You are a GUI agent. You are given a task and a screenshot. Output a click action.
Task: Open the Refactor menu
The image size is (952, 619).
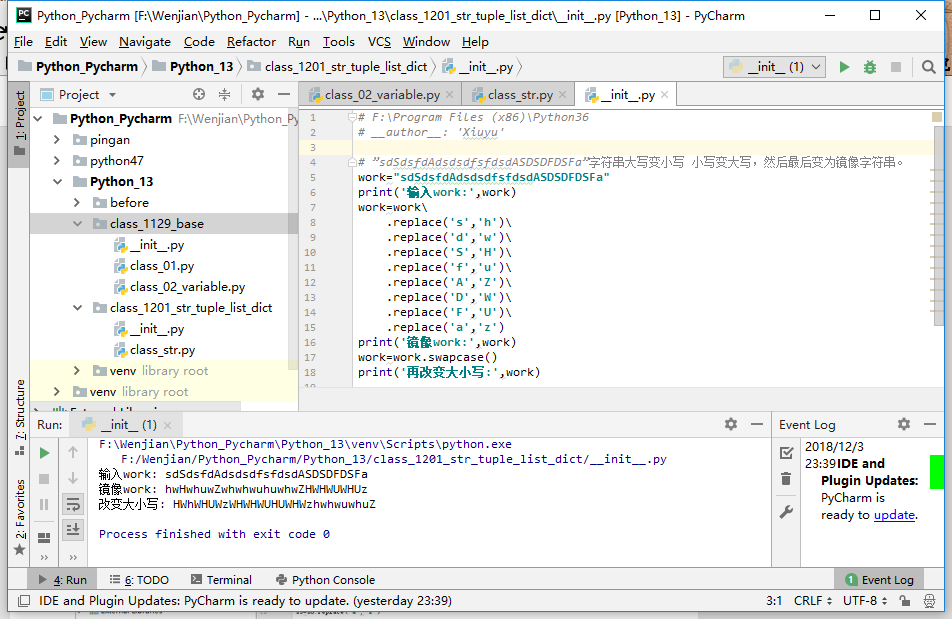pos(251,41)
